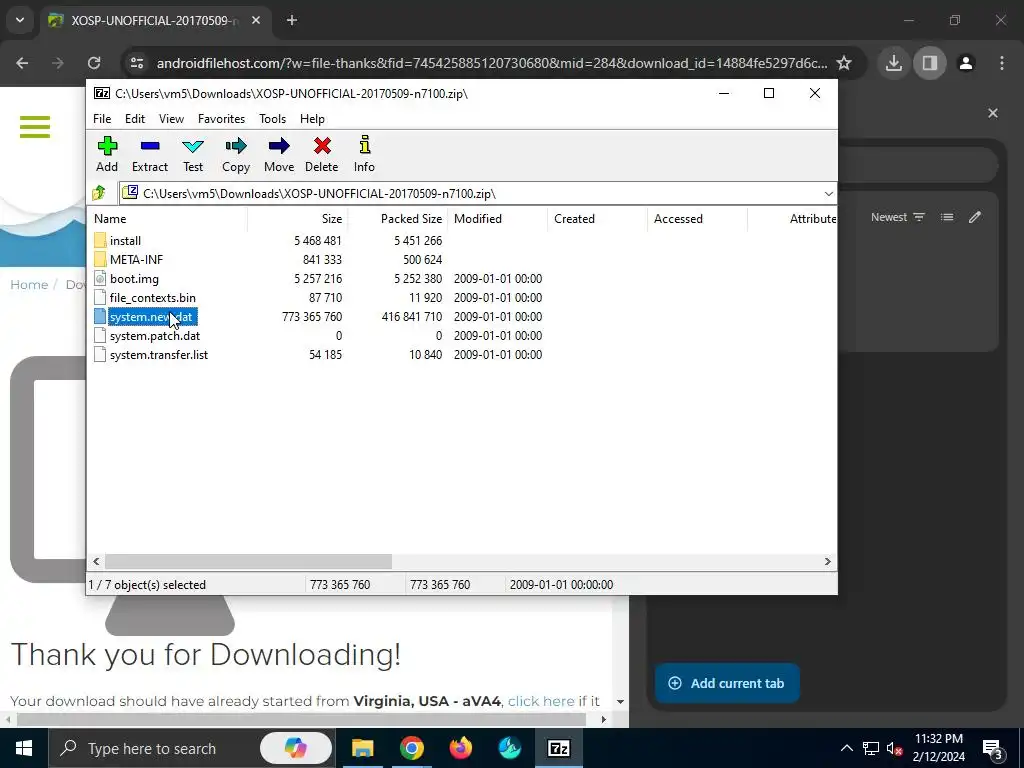Open the Newest sort dropdown in side panel

[897, 217]
